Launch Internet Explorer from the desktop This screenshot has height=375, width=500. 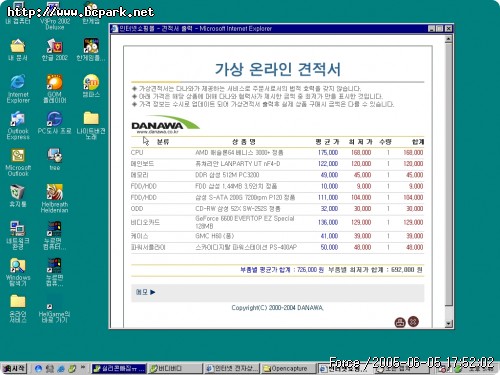pos(18,88)
